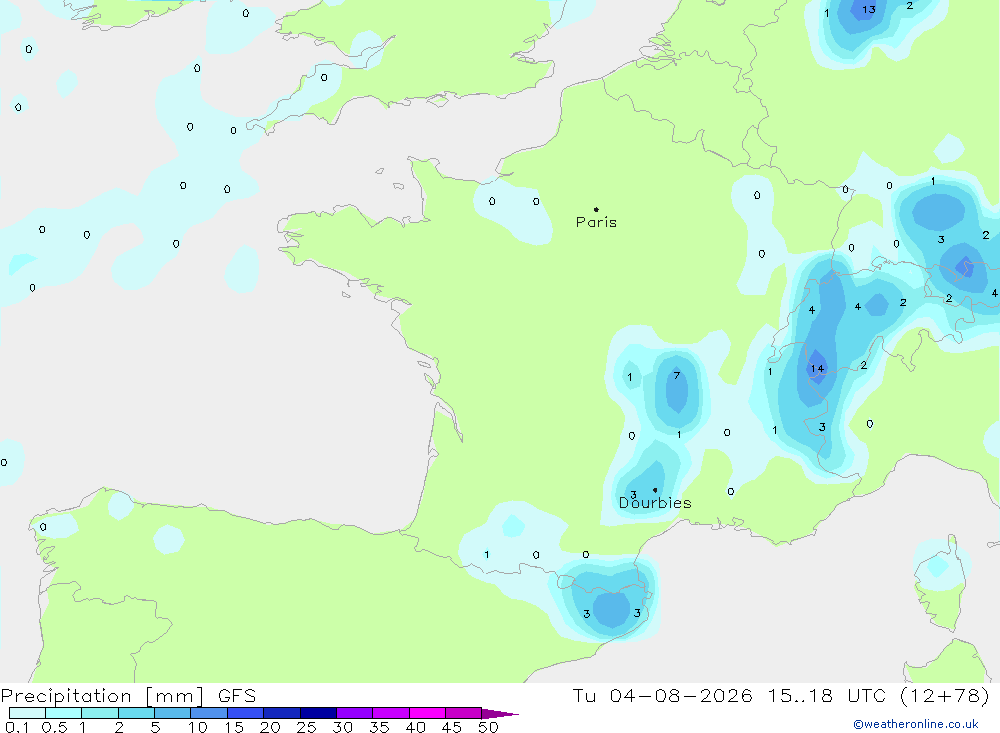The height and width of the screenshot is (733, 1000).
Task: Click the legend label 35
Action: (379, 727)
